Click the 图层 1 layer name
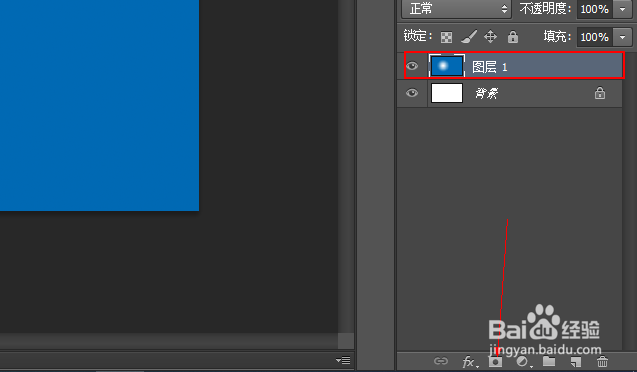 point(490,67)
